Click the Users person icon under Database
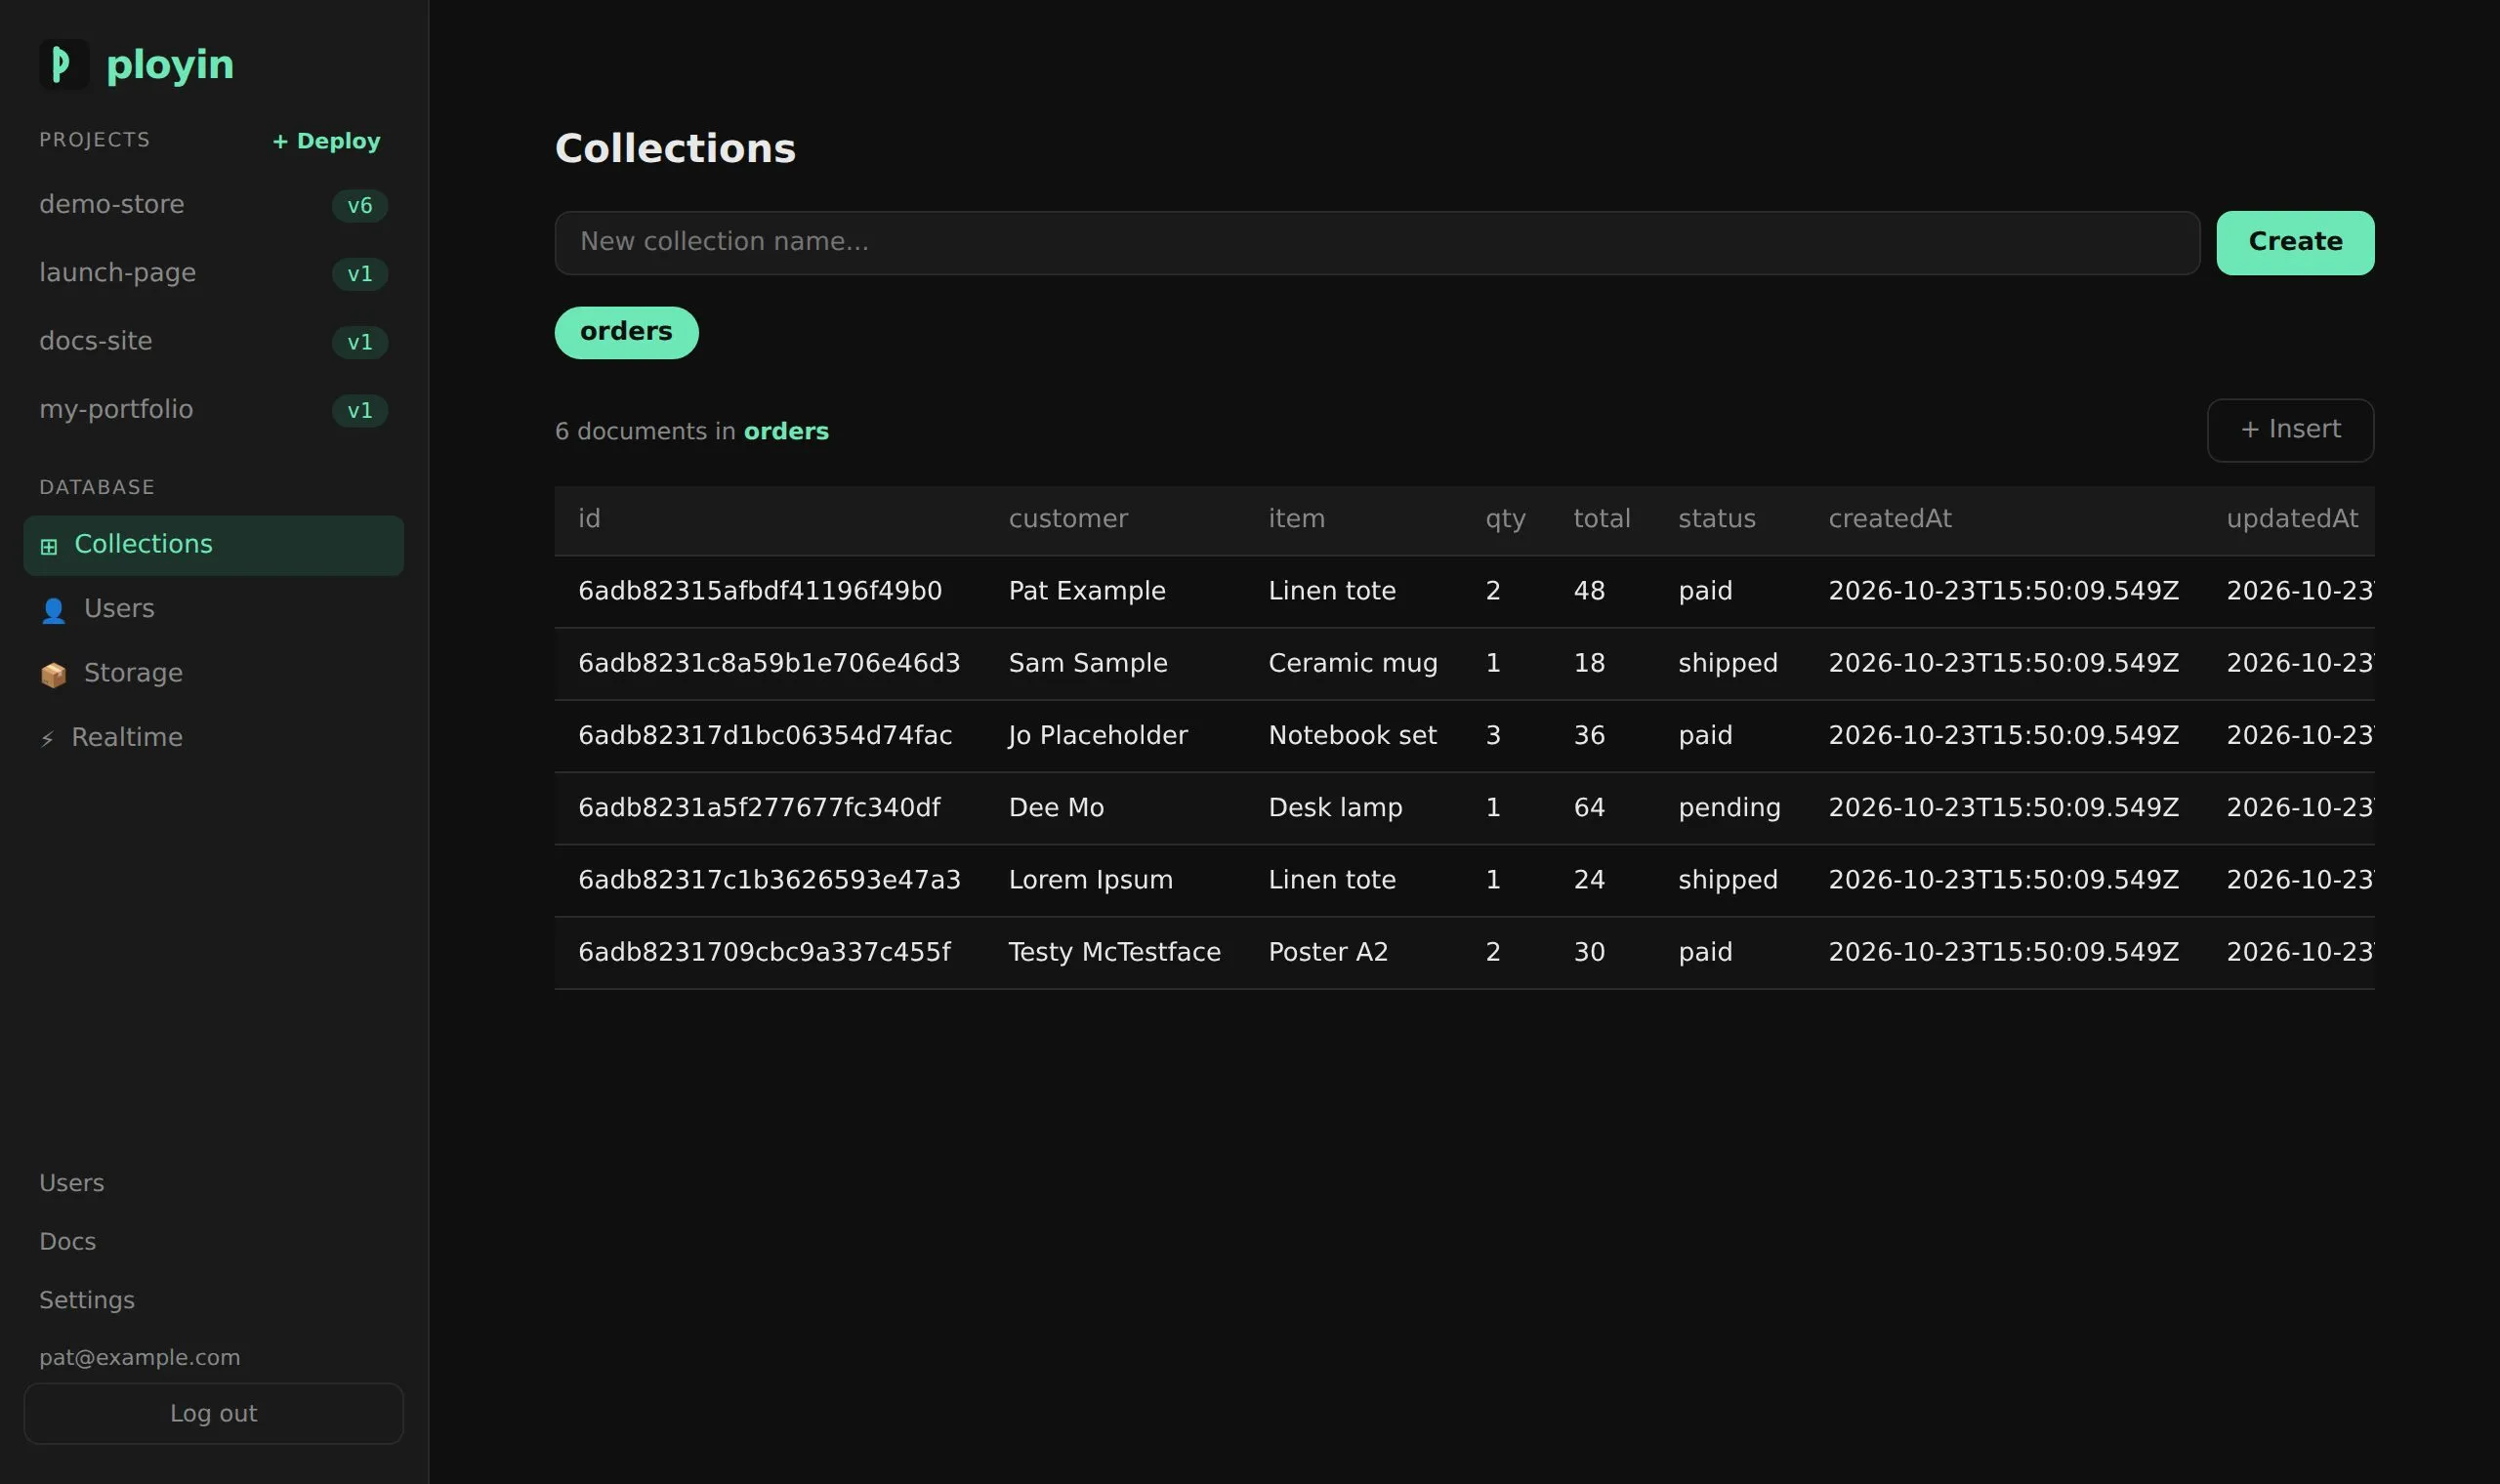 point(53,610)
